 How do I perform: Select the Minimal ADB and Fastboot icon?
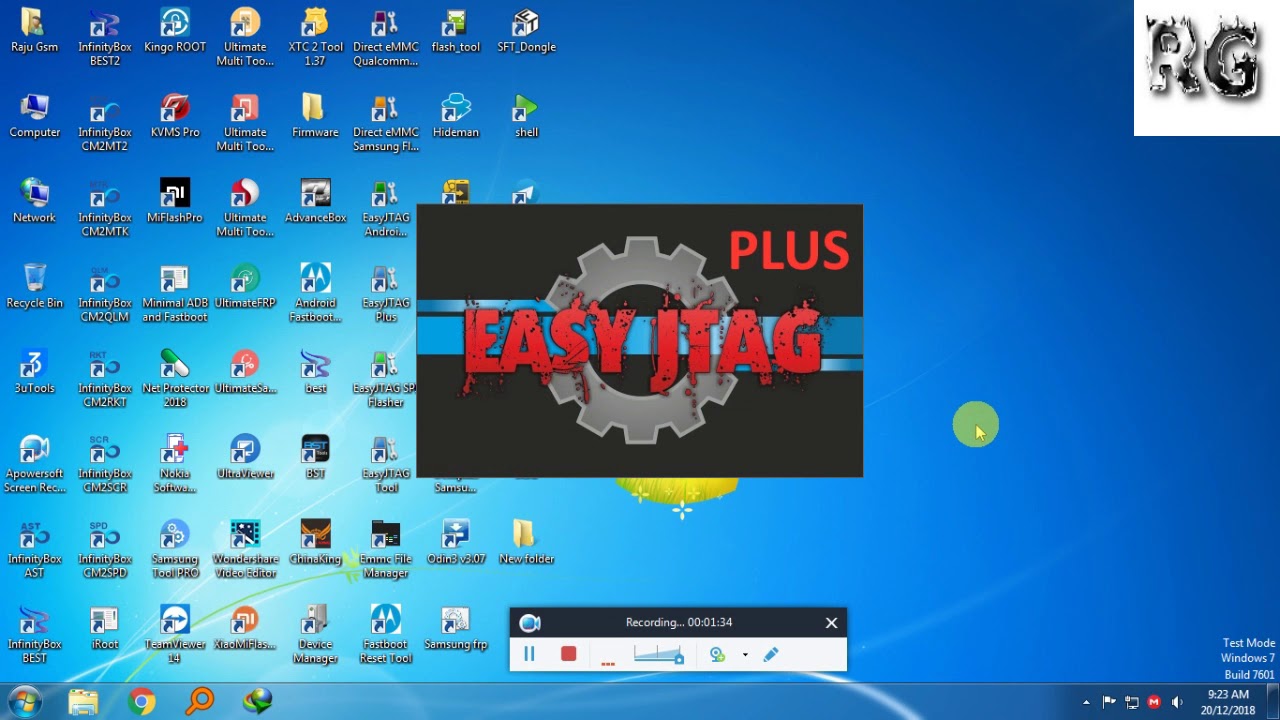click(175, 293)
